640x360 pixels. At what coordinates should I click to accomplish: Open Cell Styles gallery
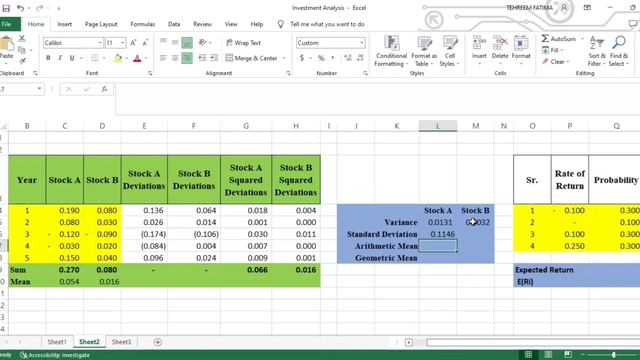(450, 51)
